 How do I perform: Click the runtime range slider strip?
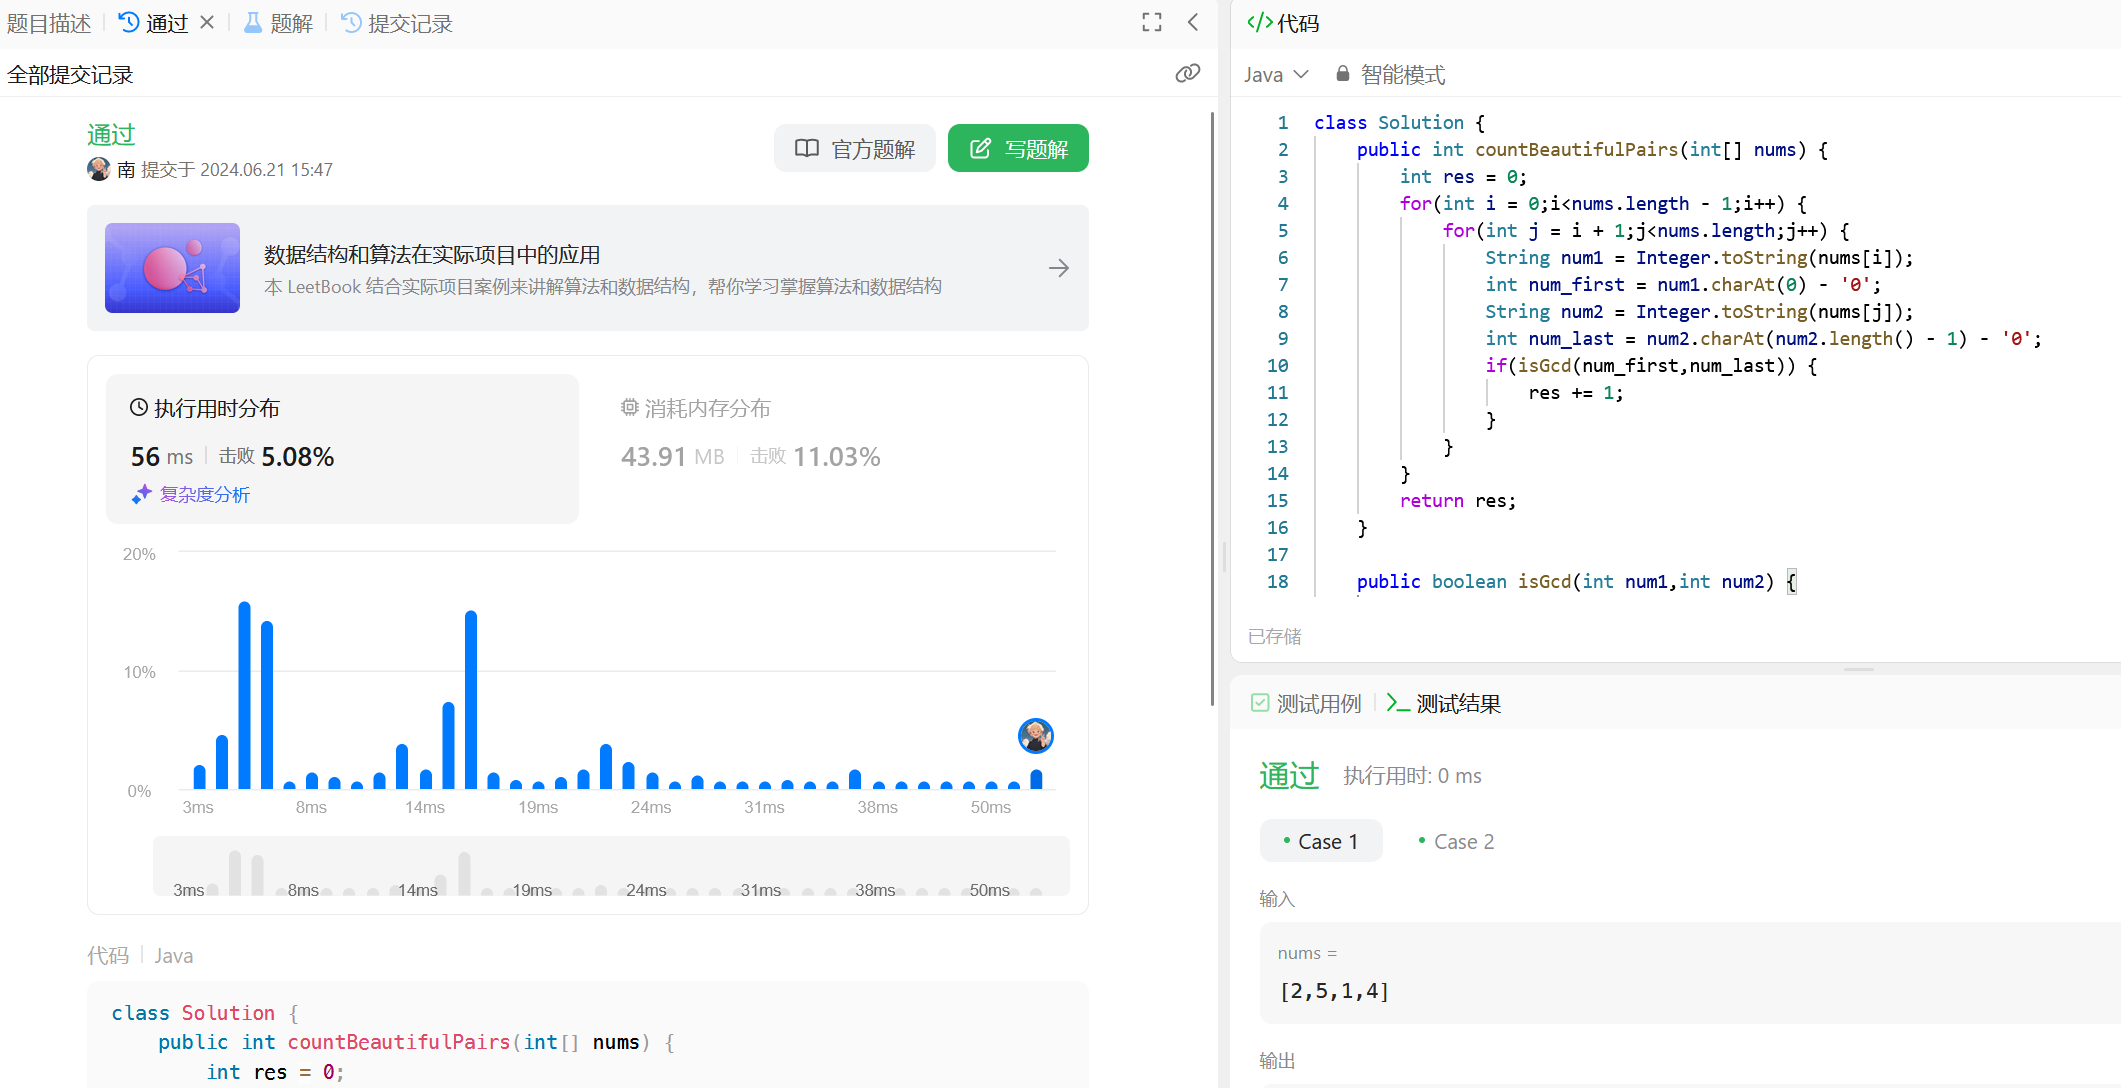(610, 866)
